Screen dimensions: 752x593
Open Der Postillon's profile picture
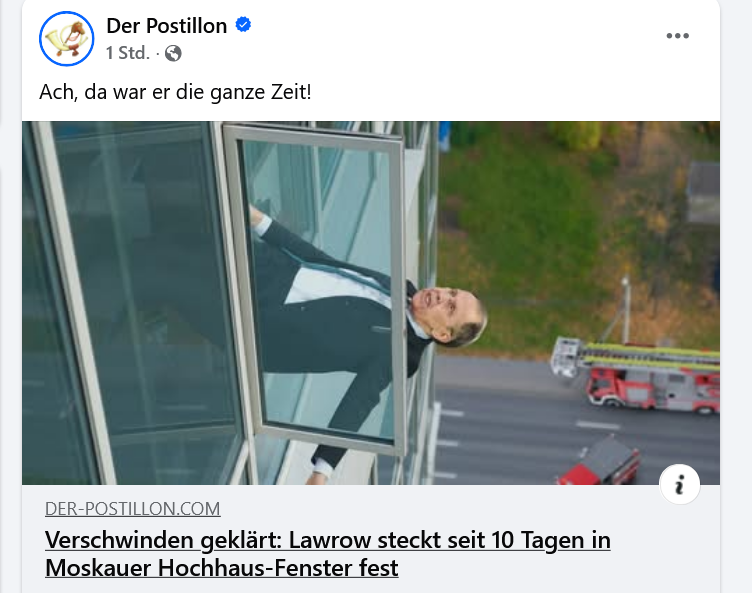67,38
